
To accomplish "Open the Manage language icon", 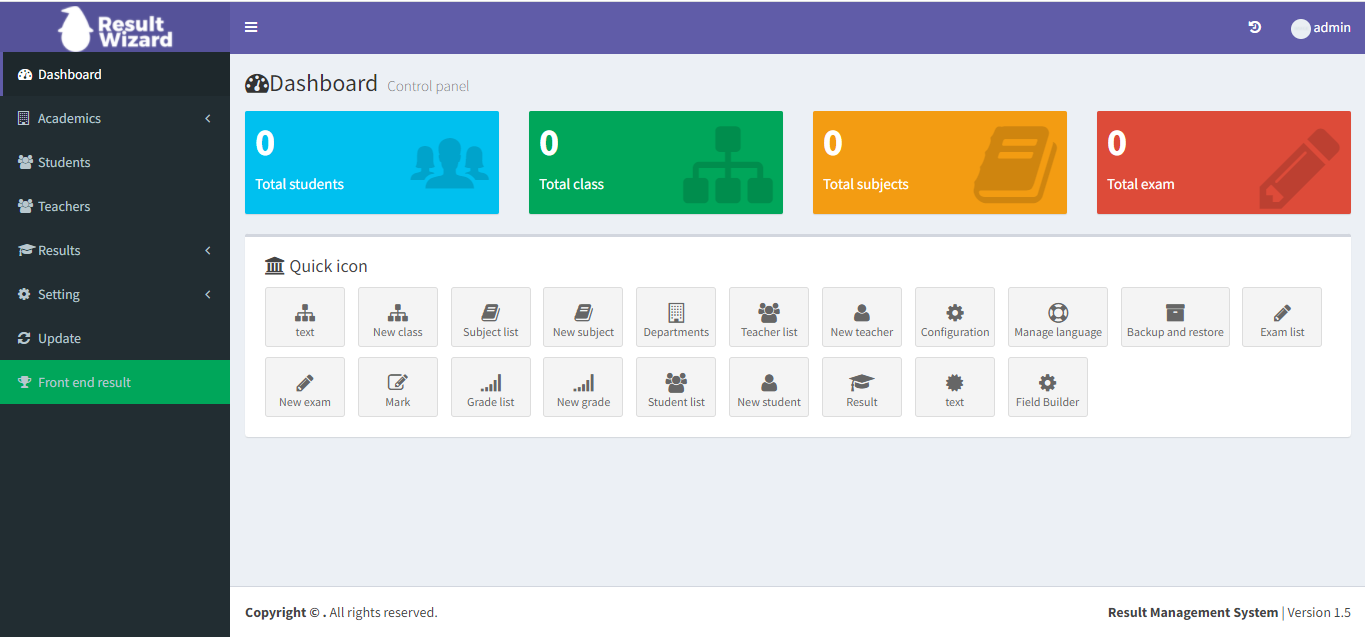I will [x=1058, y=317].
